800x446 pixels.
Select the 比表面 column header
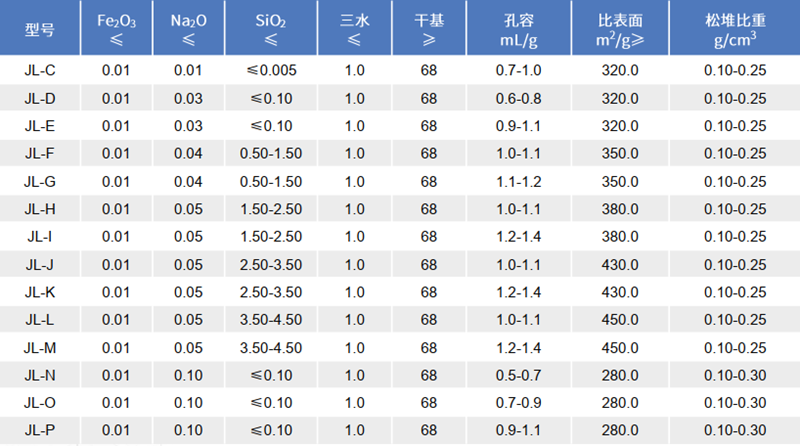click(x=620, y=29)
